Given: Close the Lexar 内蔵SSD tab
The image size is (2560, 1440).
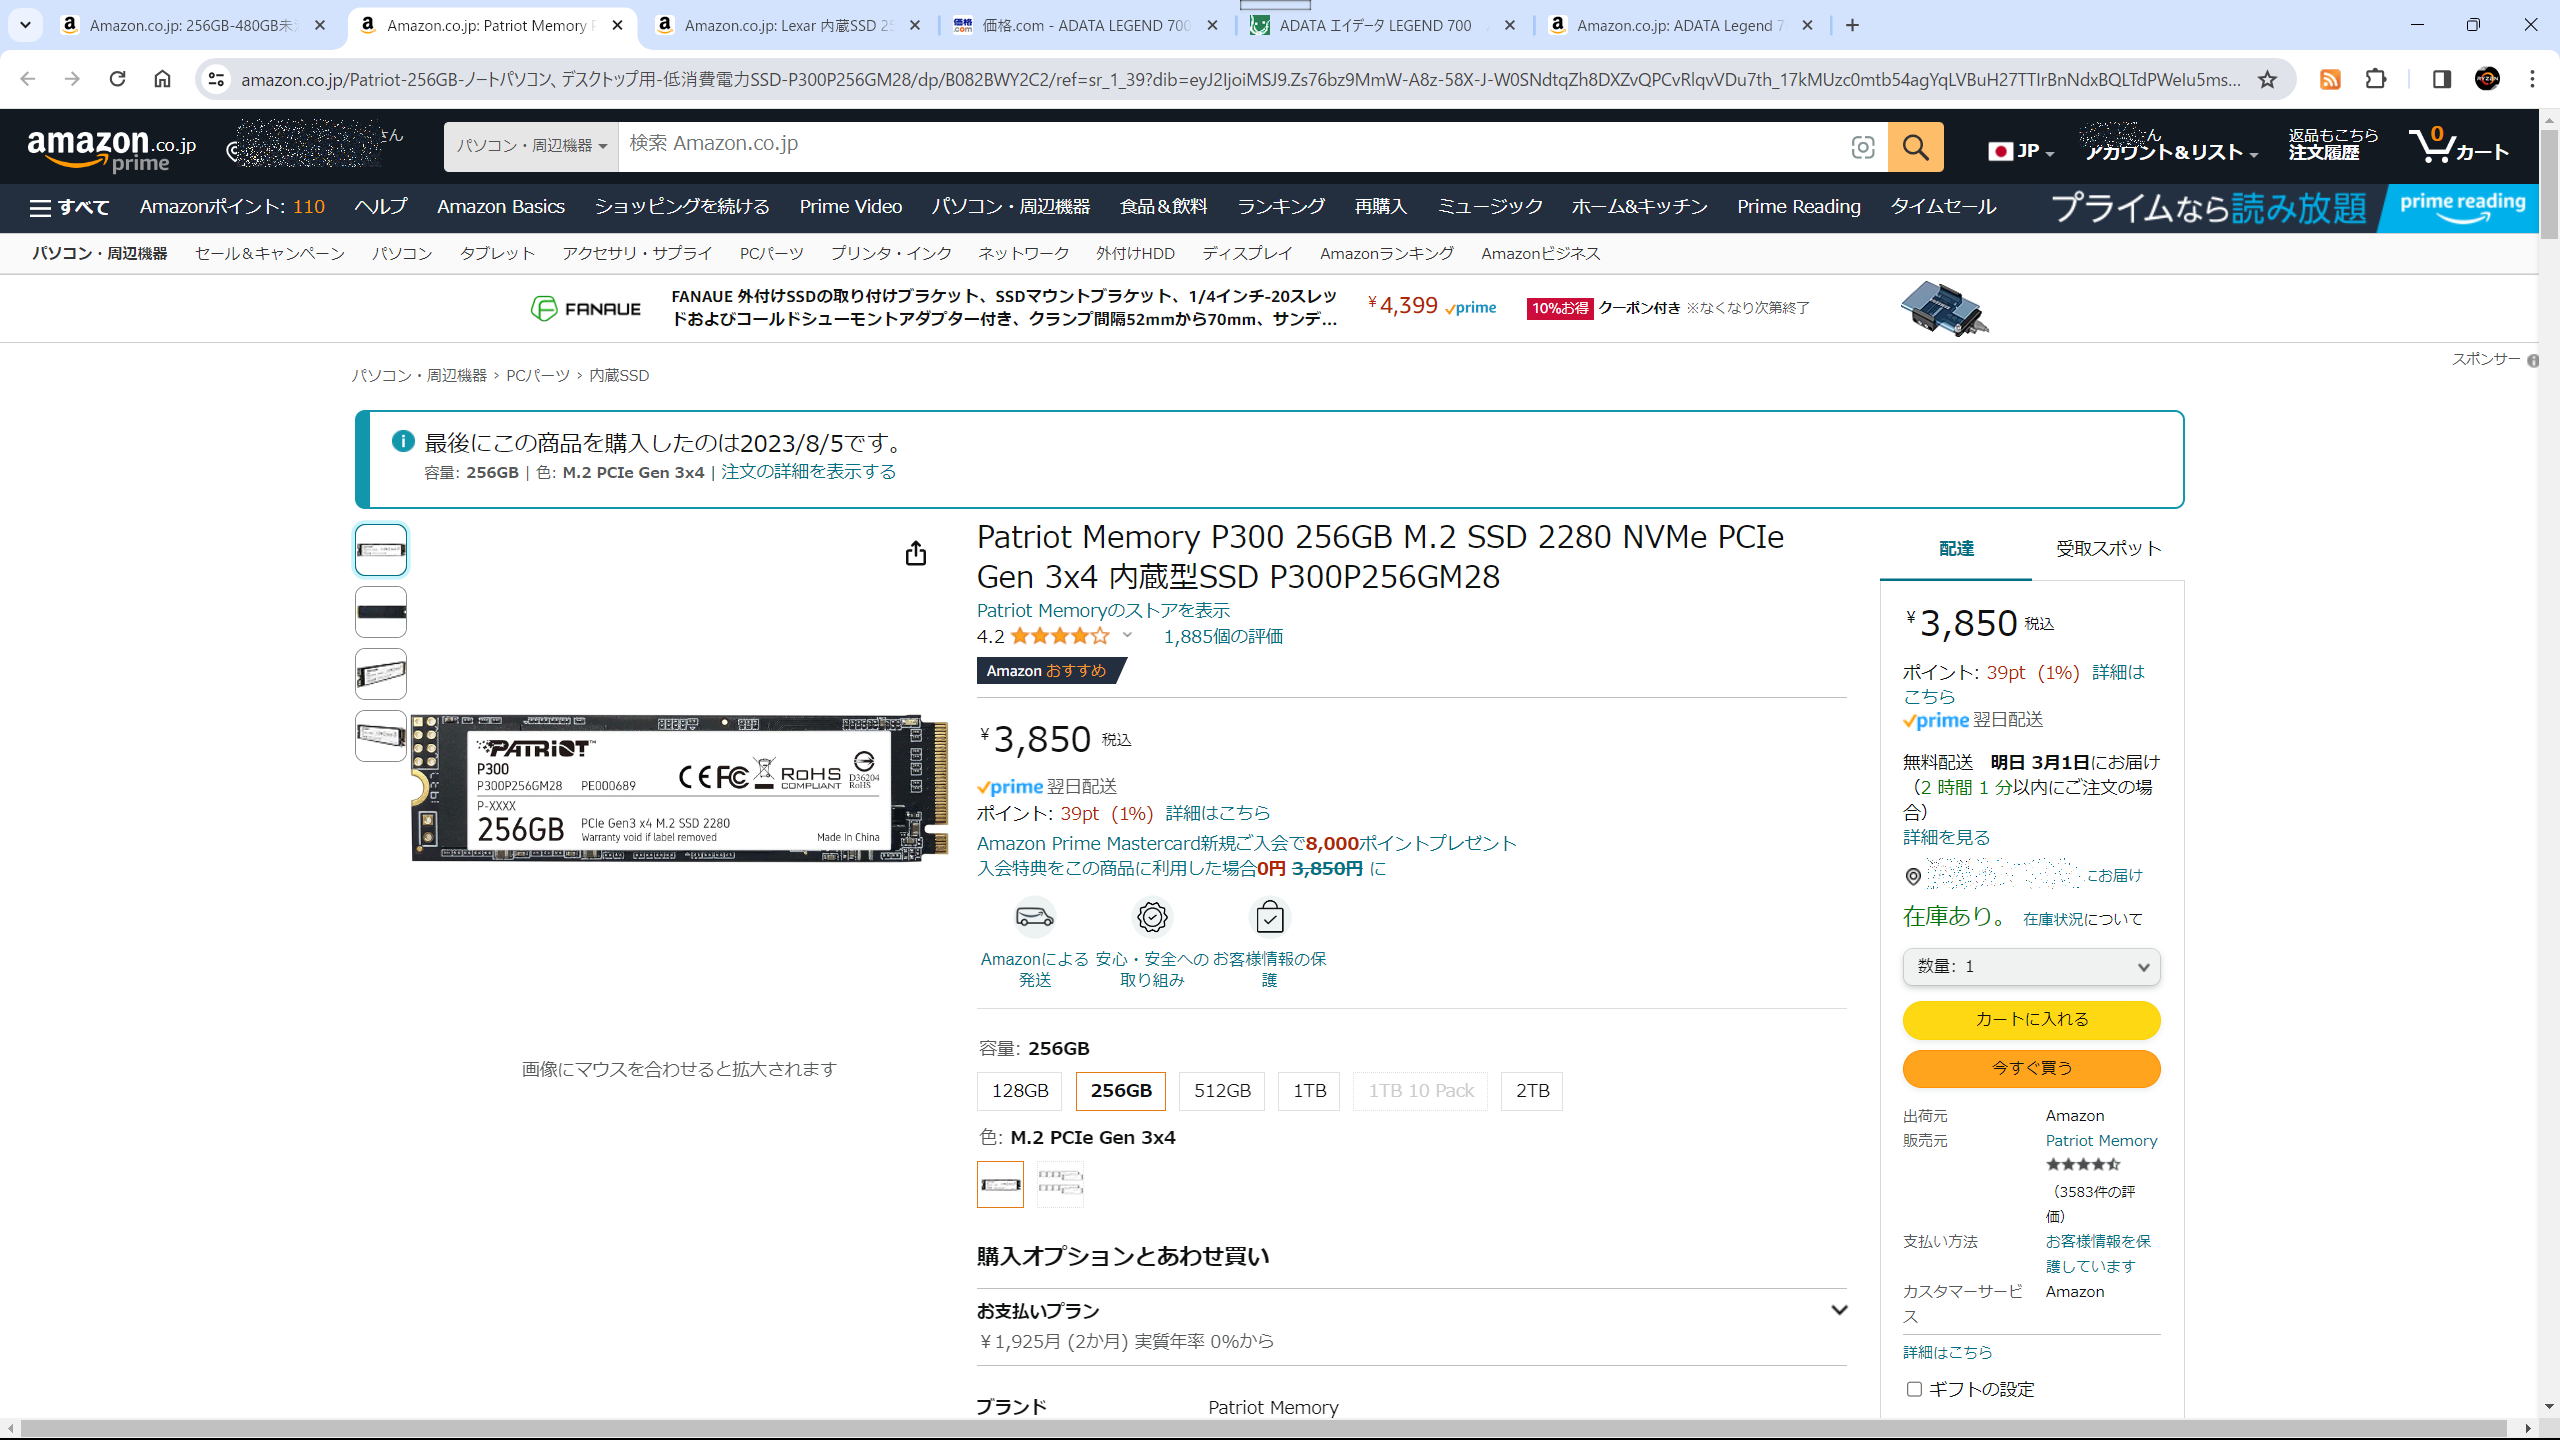Looking at the screenshot, I should [x=914, y=25].
